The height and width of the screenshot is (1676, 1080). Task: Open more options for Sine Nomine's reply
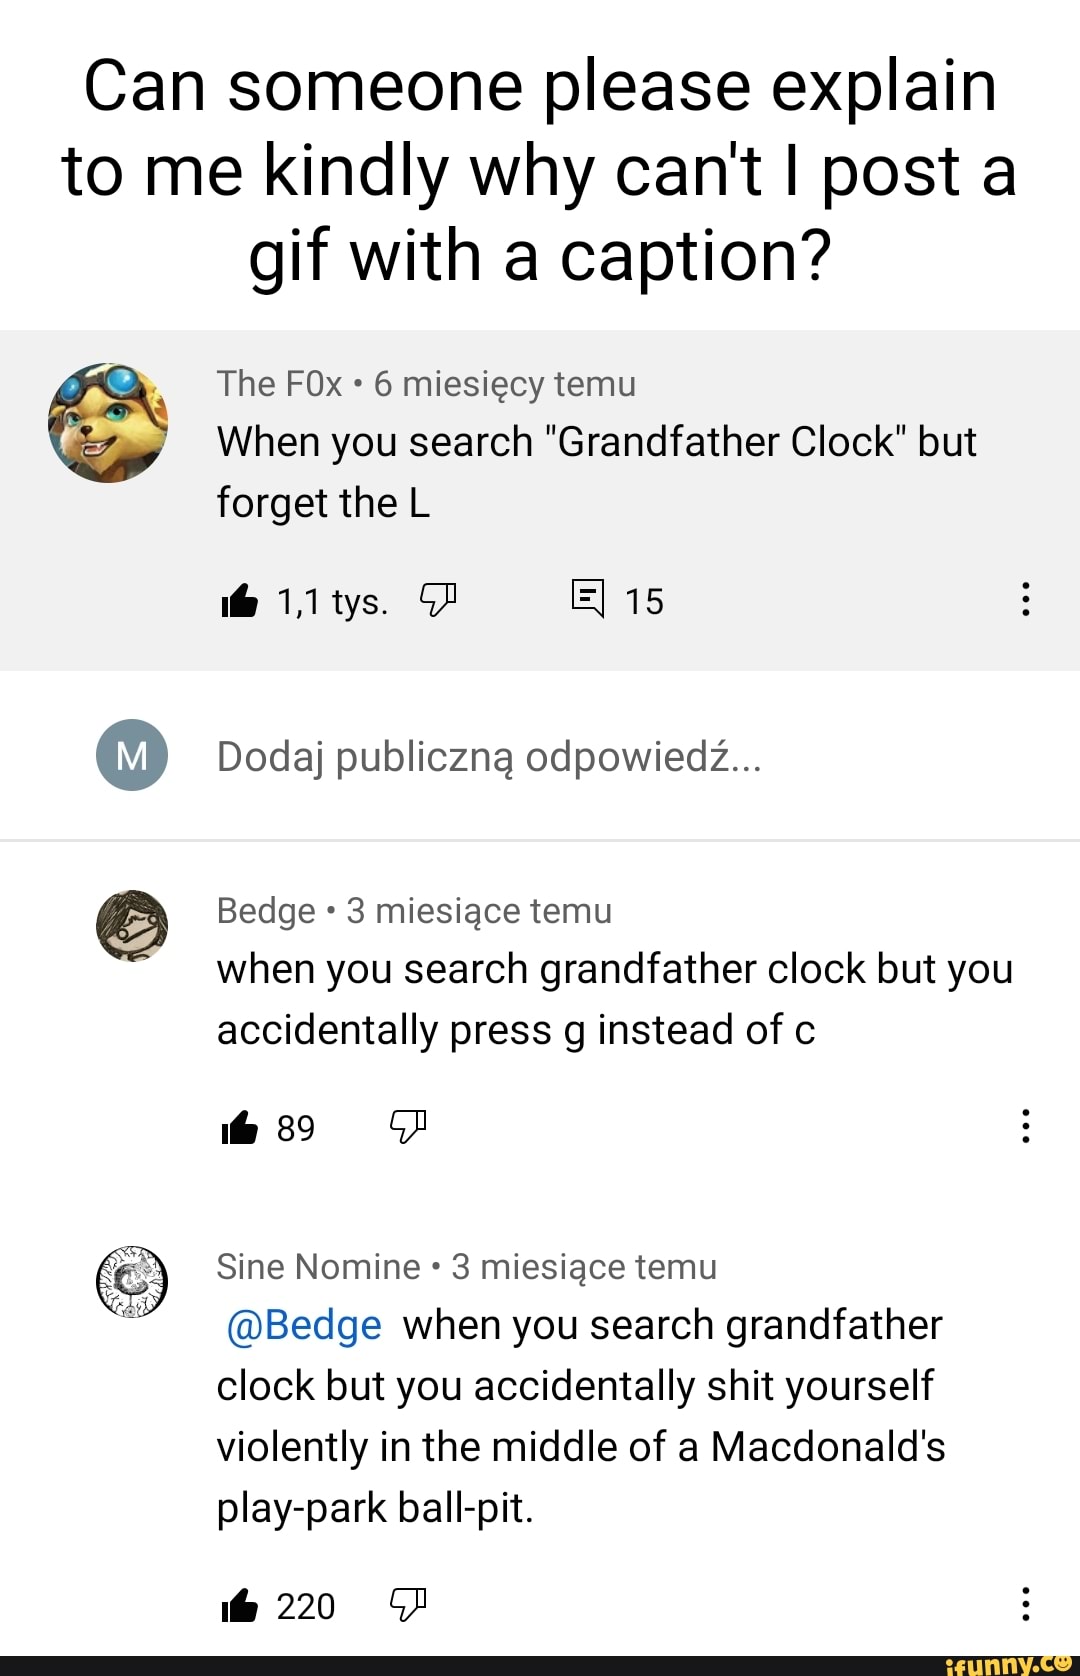tap(1025, 1603)
